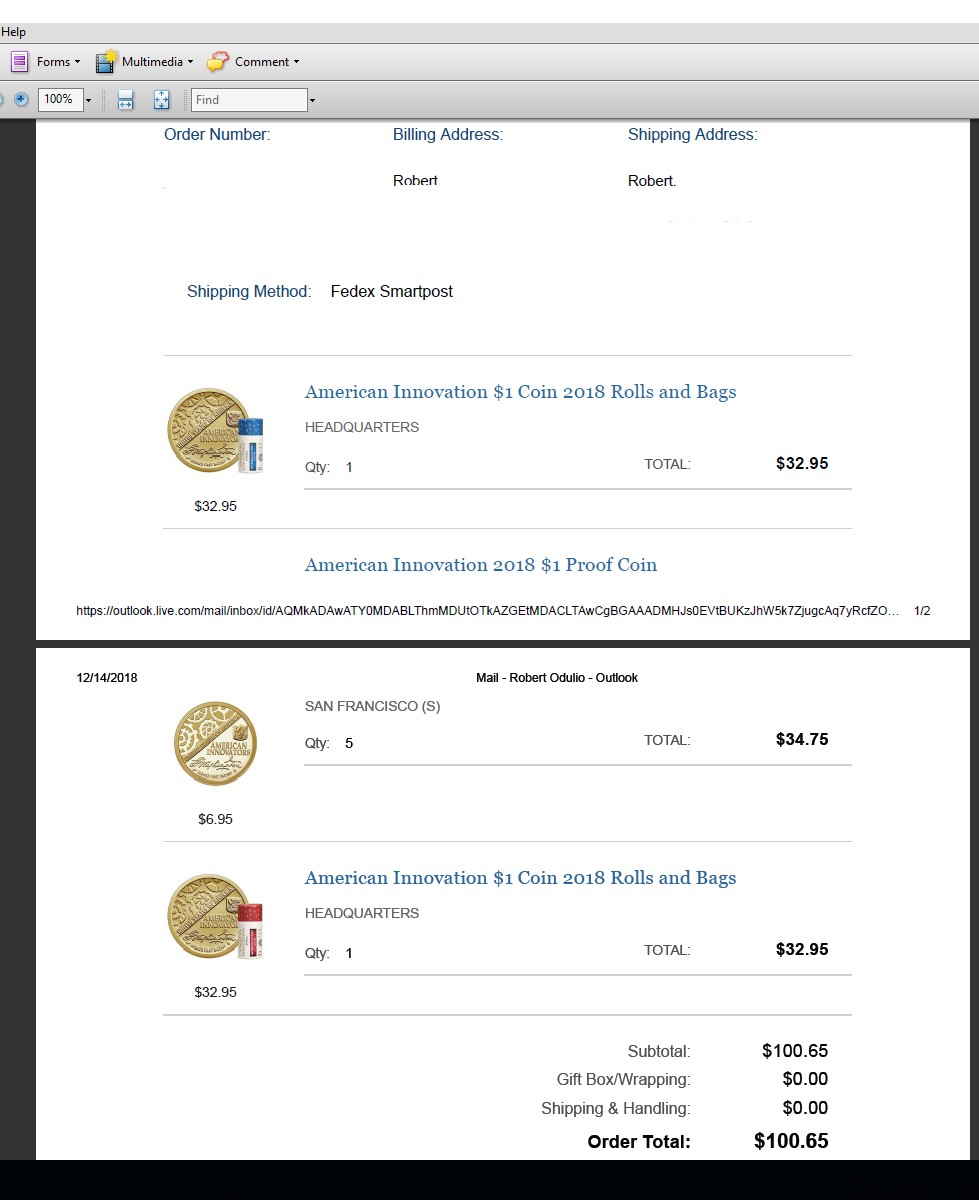Screen dimensions: 979x1200
Task: Expand the zoom percentage dropdown arrow
Action: pyautogui.click(x=88, y=100)
